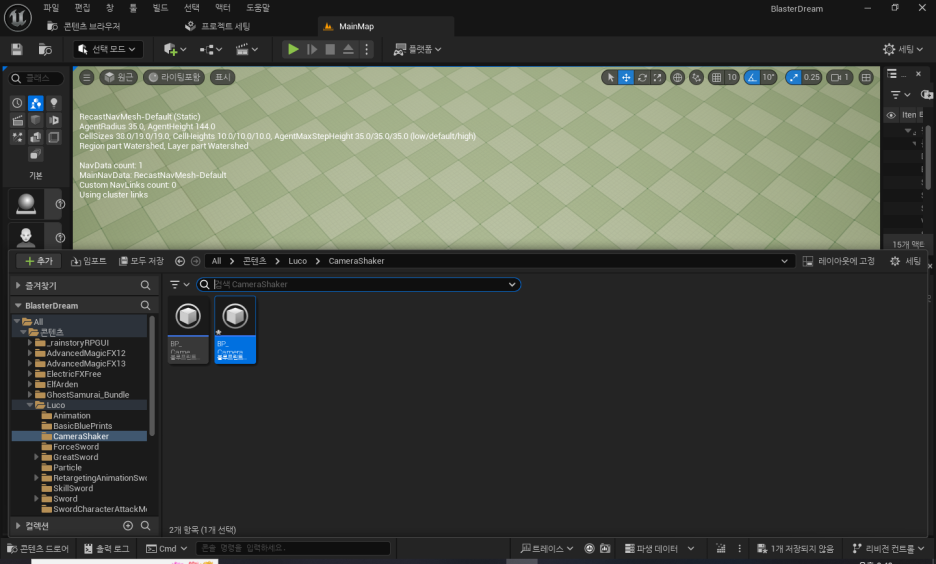Open the 빌드 menu

click(x=160, y=8)
